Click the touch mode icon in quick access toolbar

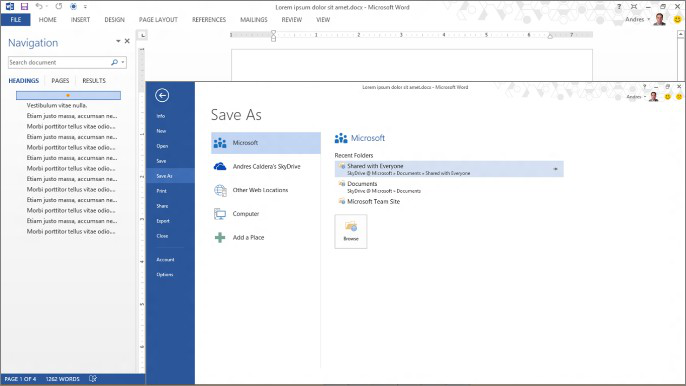(74, 7)
